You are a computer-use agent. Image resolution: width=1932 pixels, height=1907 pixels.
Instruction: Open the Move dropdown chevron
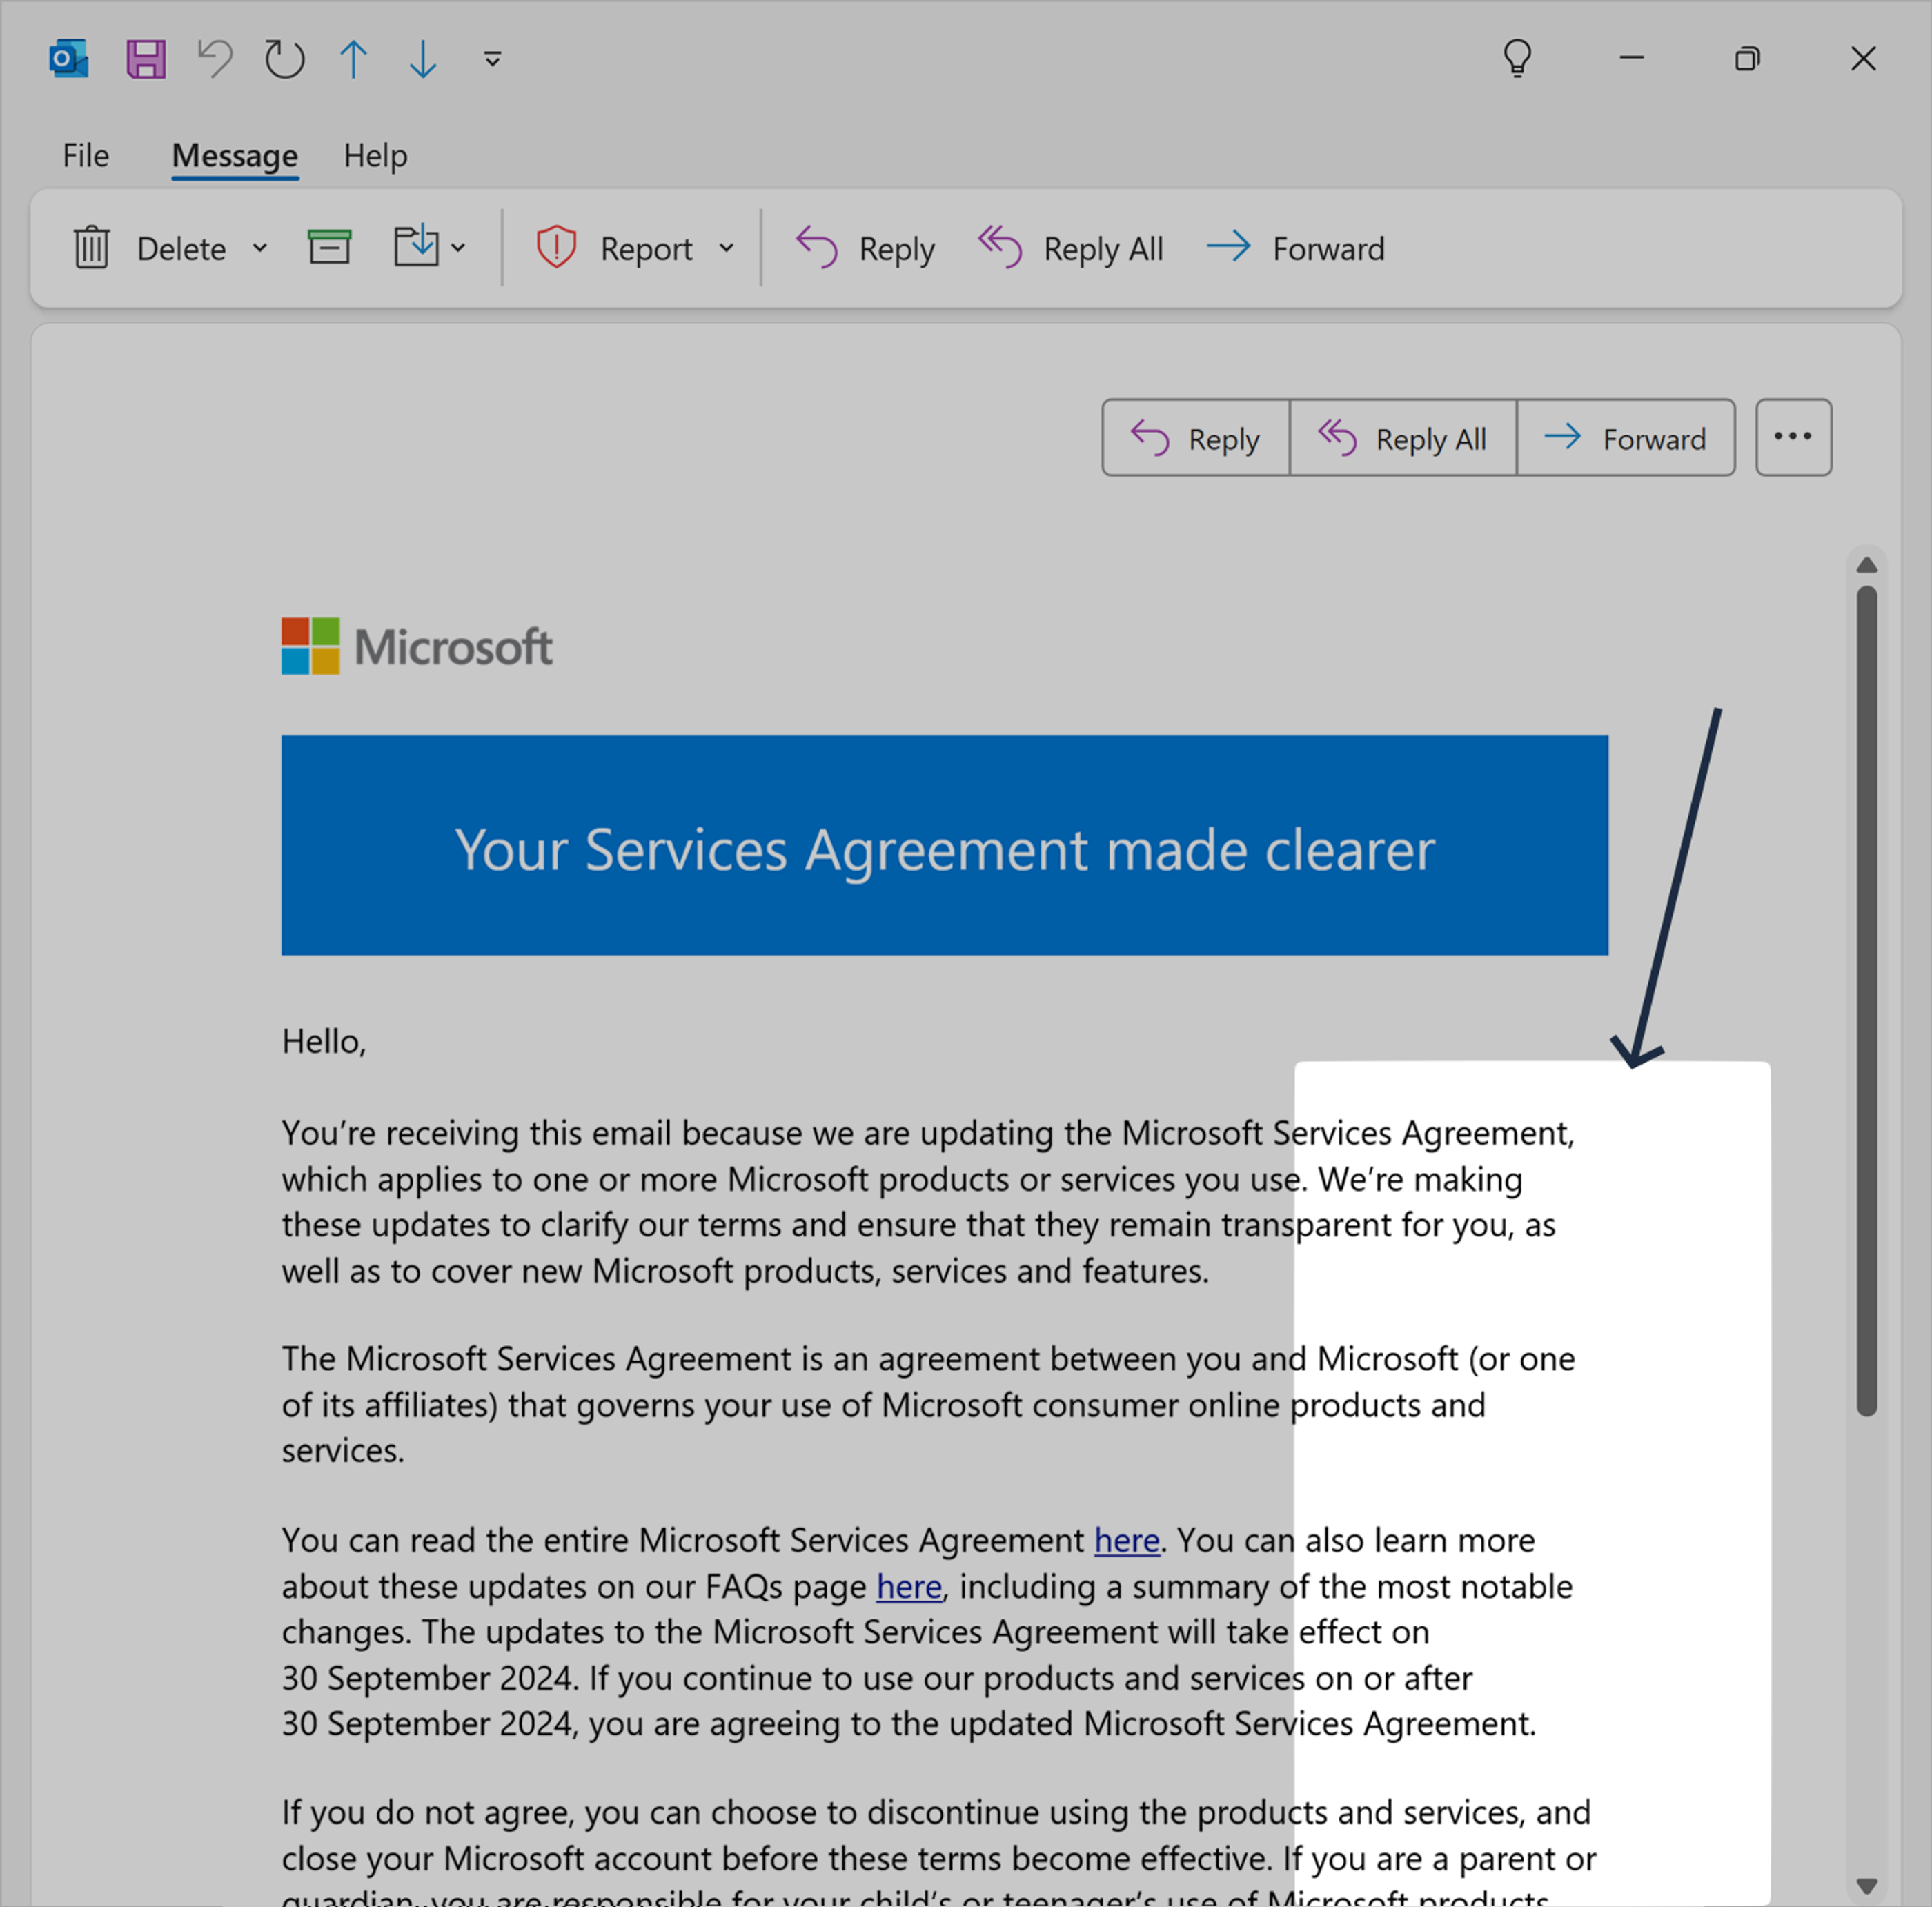coord(458,248)
